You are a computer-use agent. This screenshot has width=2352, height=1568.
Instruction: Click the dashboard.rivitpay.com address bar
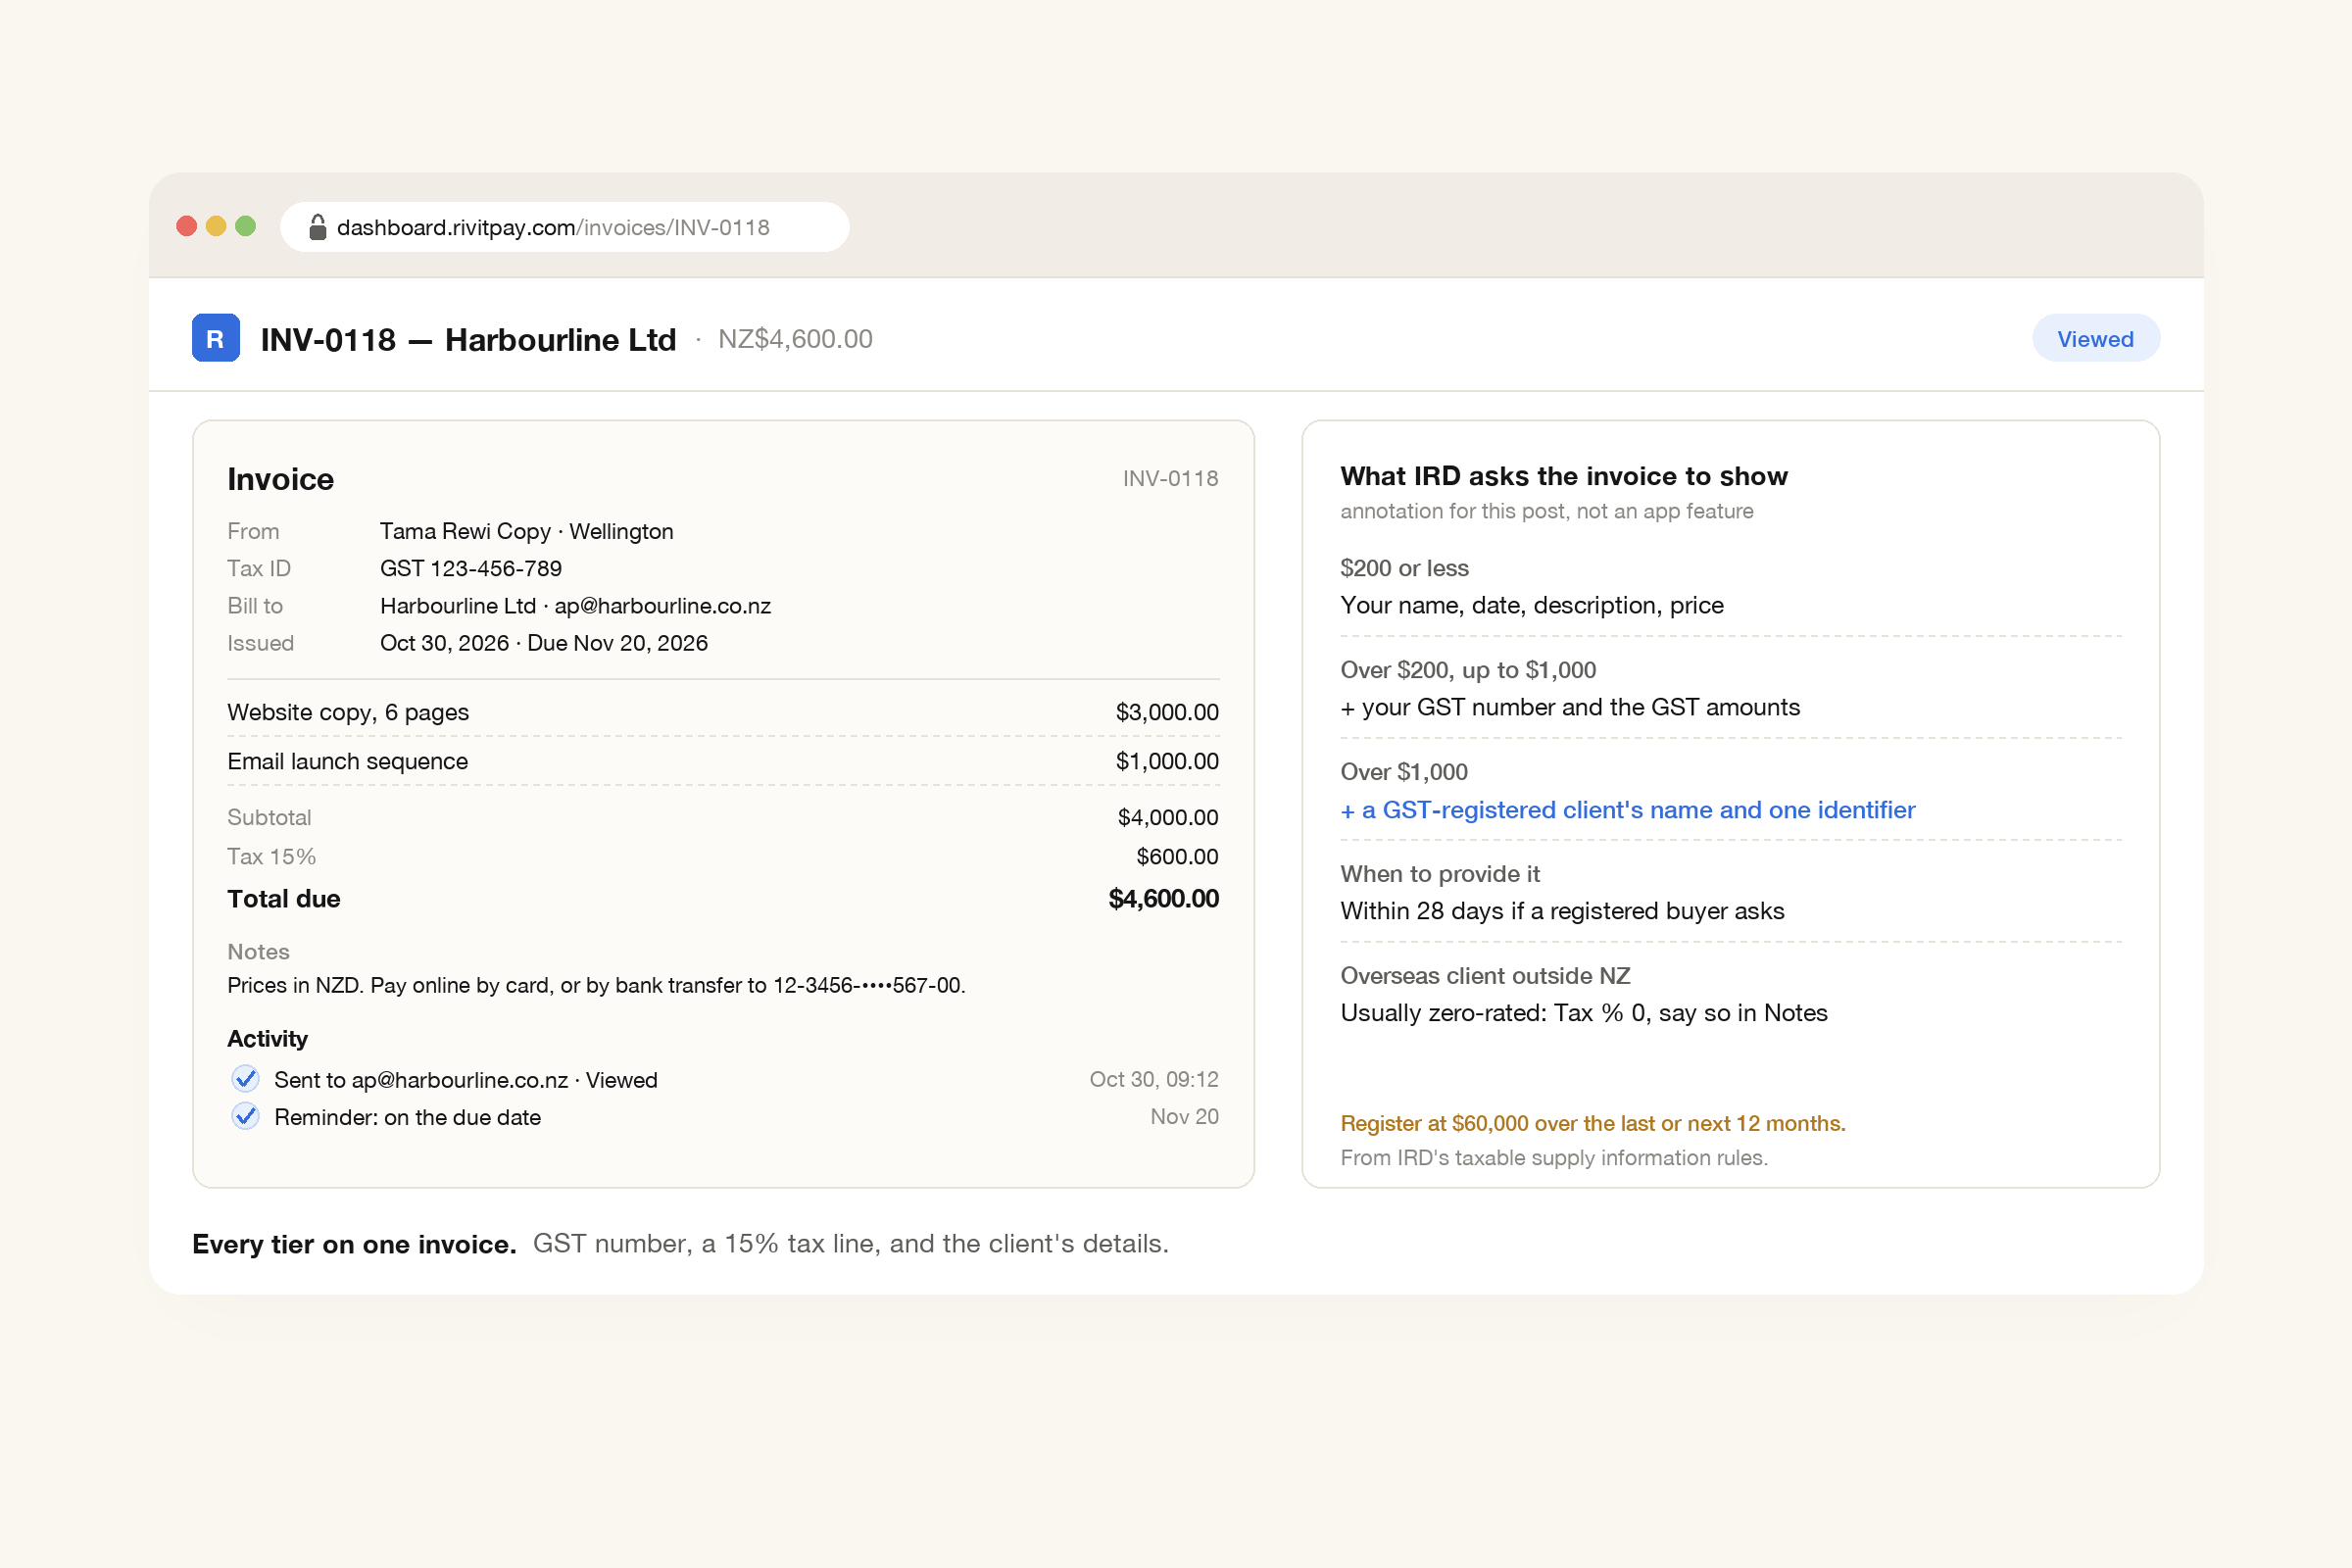click(564, 227)
